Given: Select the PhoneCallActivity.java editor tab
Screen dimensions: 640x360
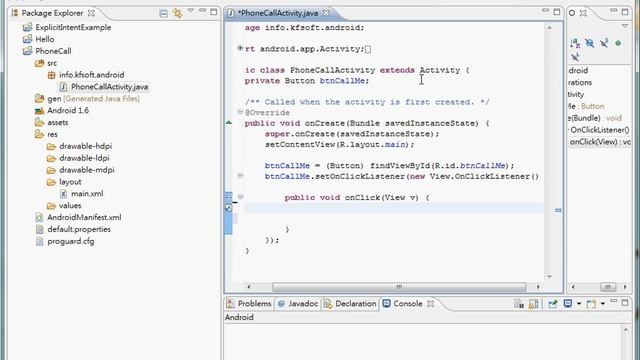Looking at the screenshot, I should 278,13.
